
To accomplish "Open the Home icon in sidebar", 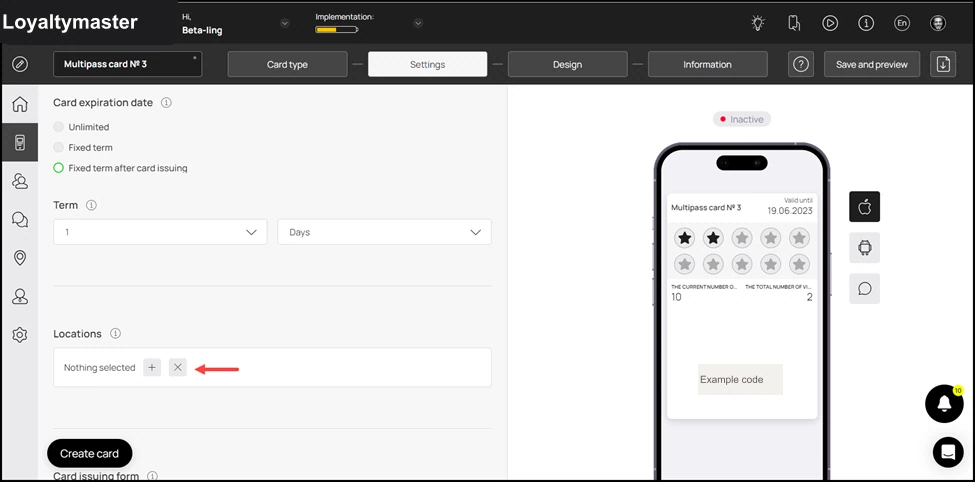I will [x=20, y=104].
